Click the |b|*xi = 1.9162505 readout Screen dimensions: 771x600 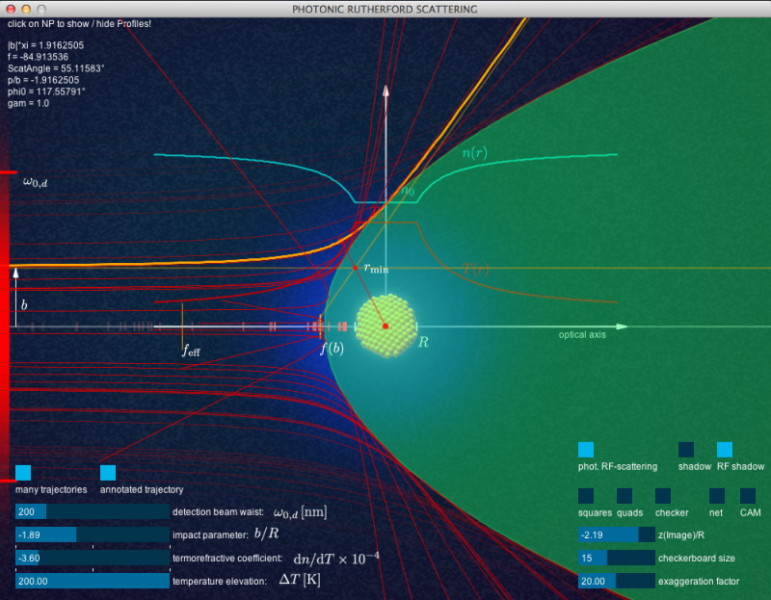(x=46, y=45)
